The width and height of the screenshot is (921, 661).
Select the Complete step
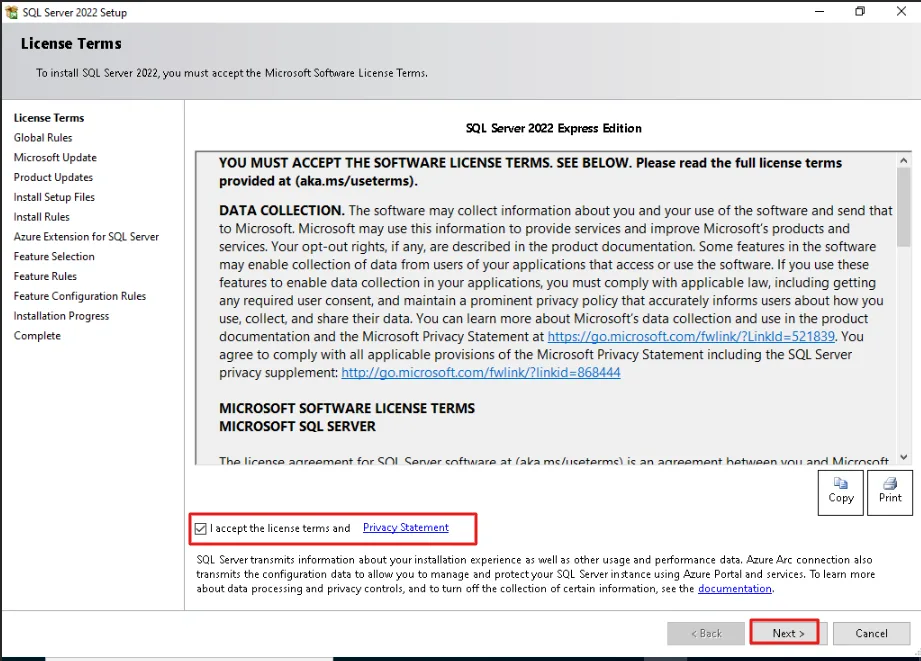click(x=37, y=335)
